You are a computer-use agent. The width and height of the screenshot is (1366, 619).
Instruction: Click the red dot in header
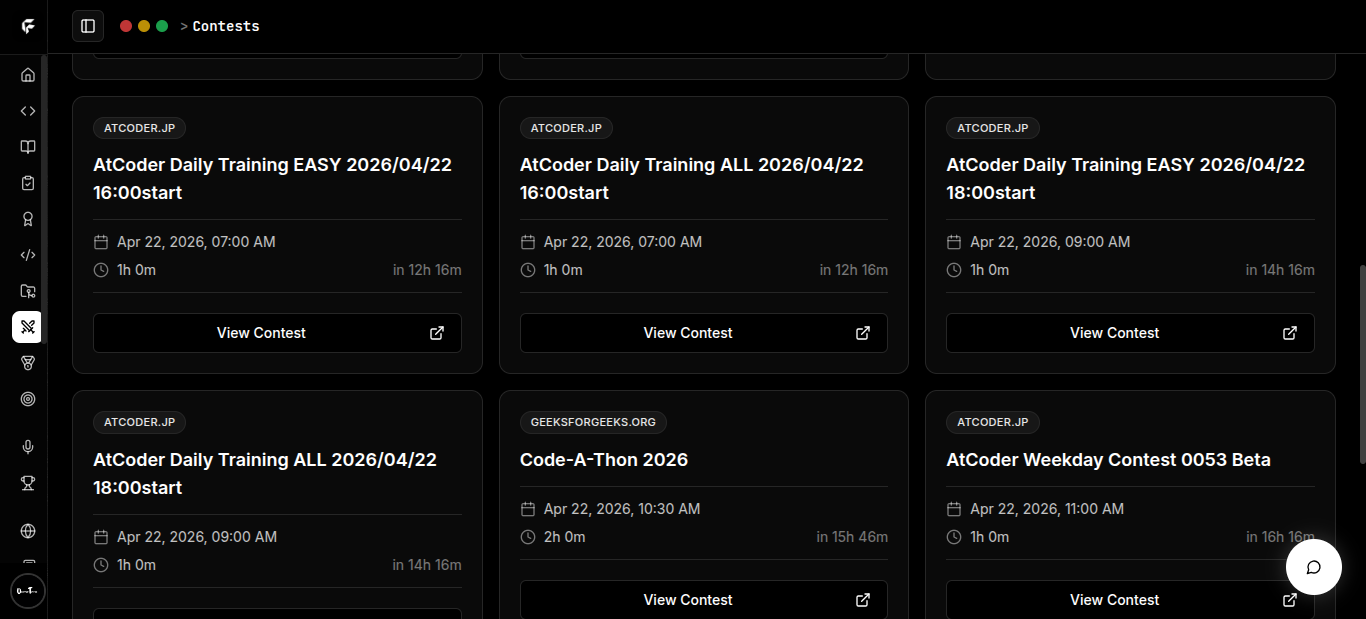click(126, 26)
